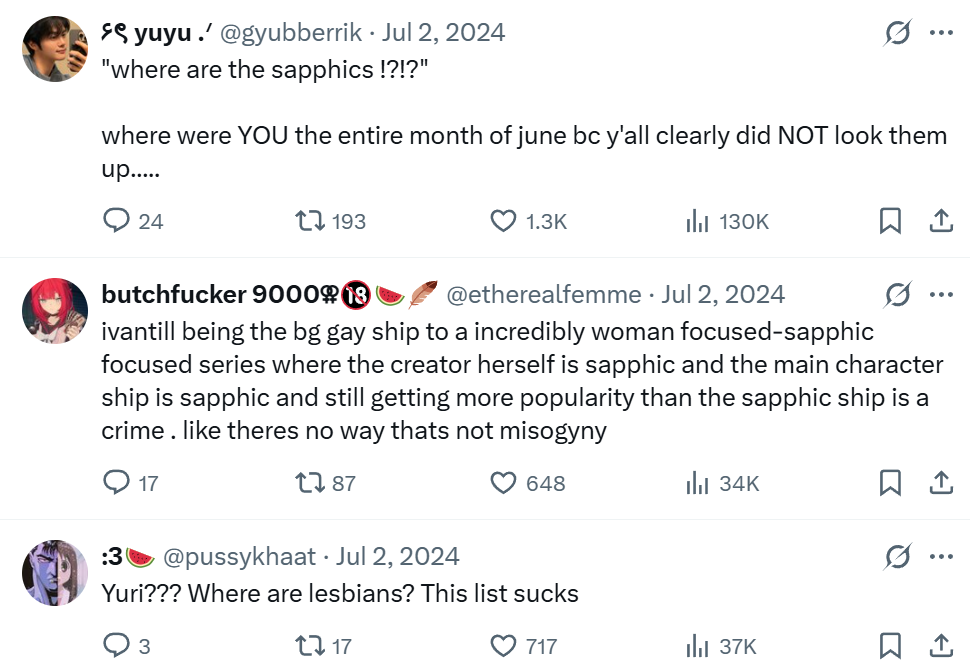Click yuyu's profile picture
Image resolution: width=970 pixels, height=670 pixels.
55,49
